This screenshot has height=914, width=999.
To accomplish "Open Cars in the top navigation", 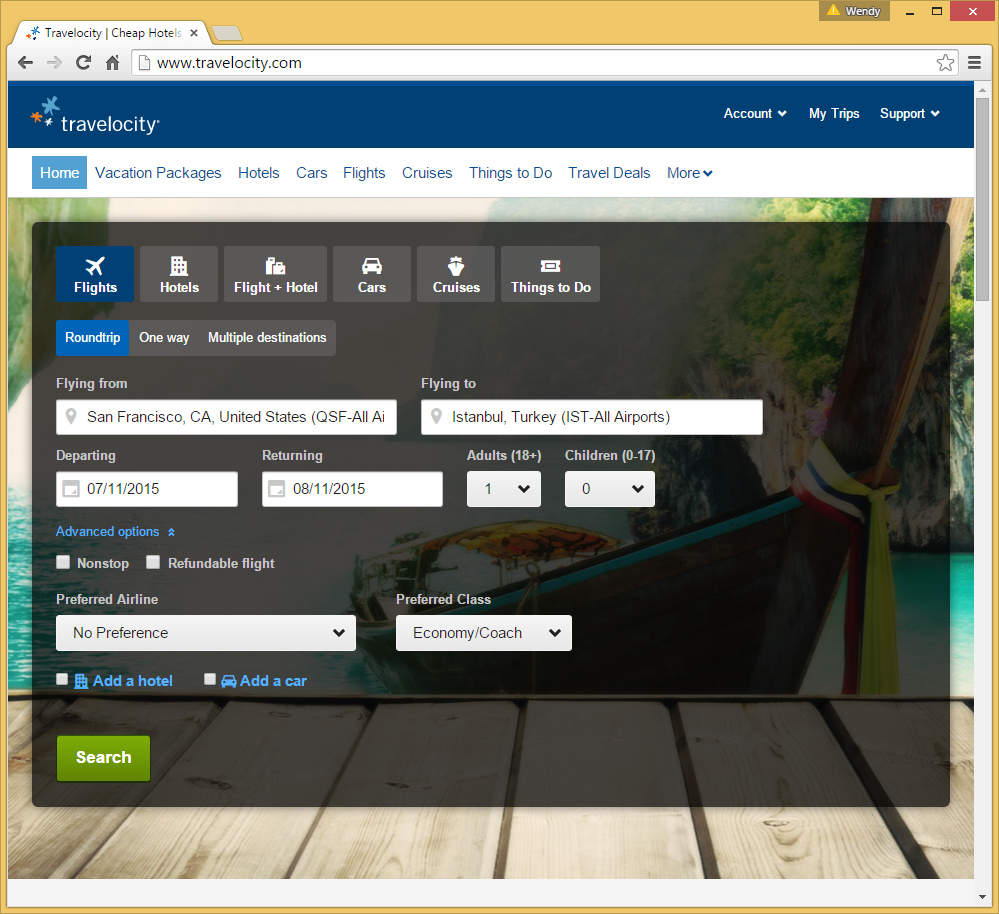I will (312, 173).
